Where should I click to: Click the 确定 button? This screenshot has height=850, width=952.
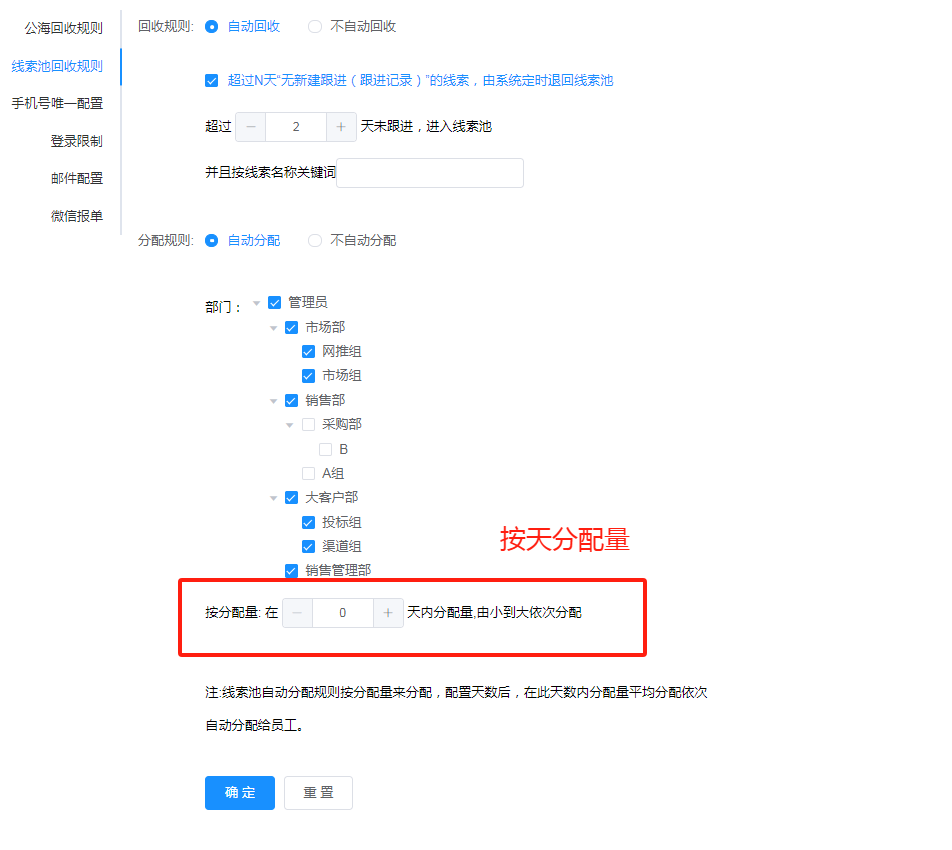[x=240, y=793]
